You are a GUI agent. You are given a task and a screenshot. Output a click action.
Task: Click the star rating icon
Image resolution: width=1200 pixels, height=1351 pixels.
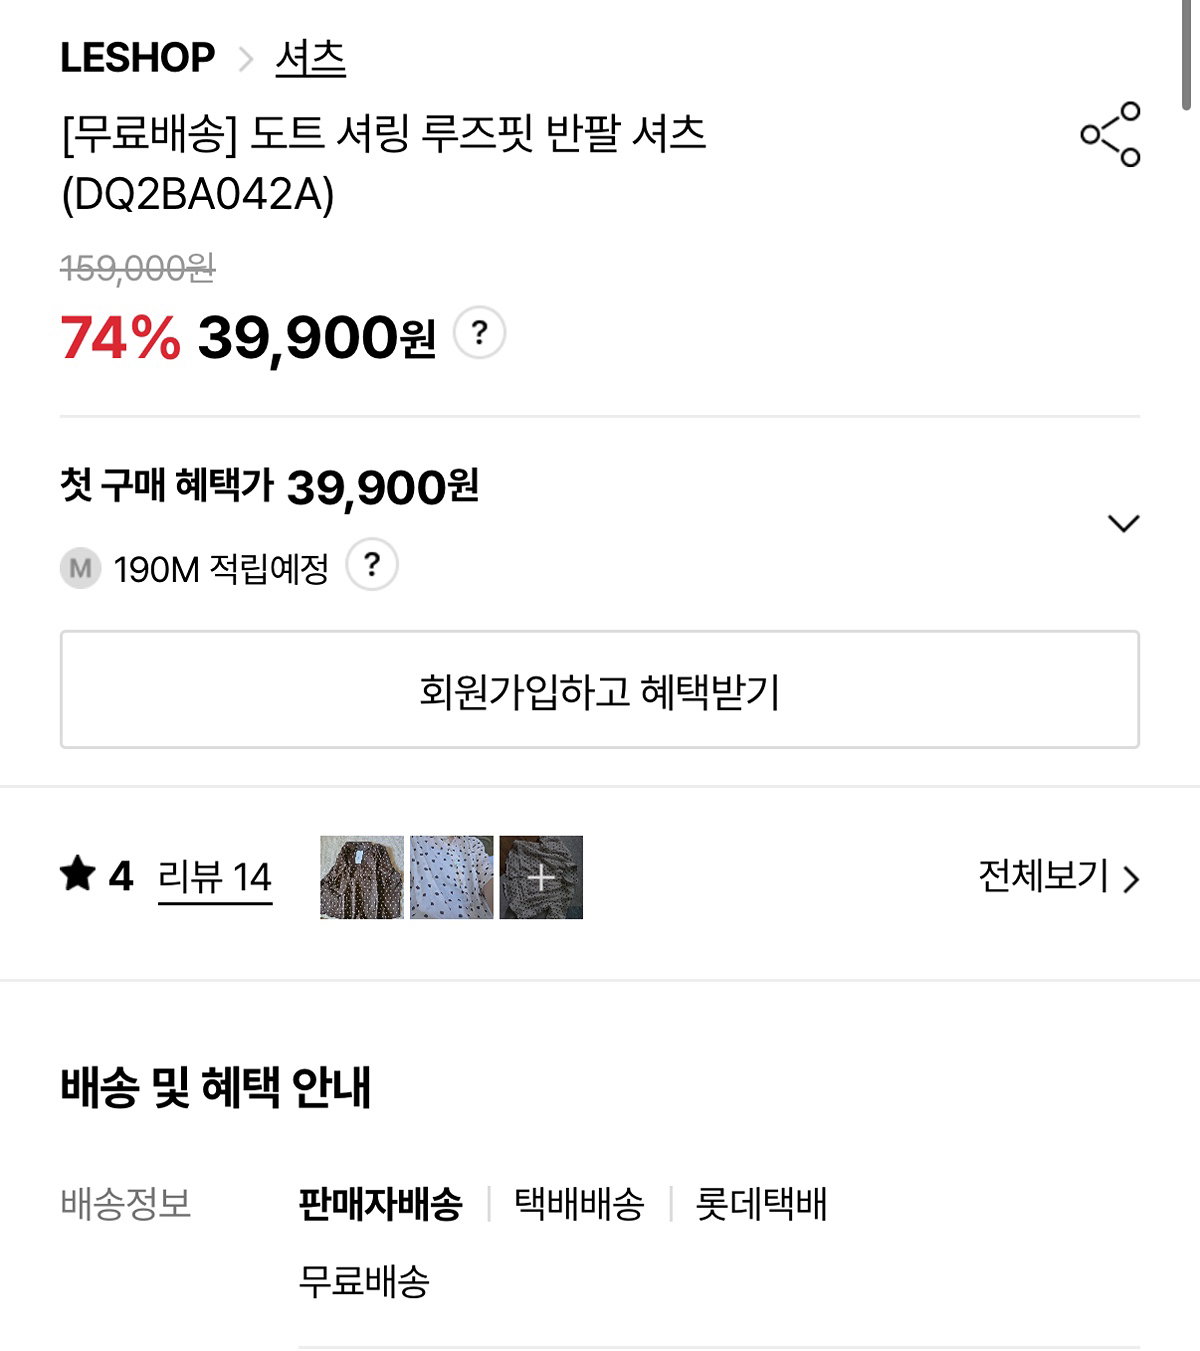(78, 875)
